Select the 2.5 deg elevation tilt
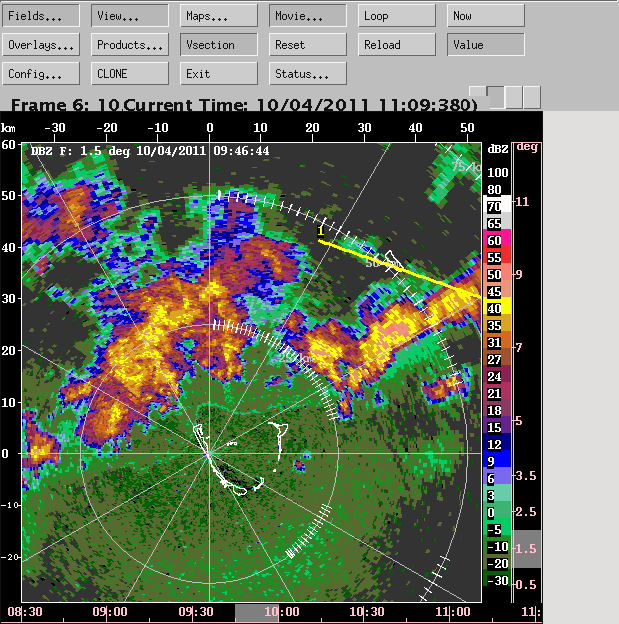The image size is (619, 624). 526,512
